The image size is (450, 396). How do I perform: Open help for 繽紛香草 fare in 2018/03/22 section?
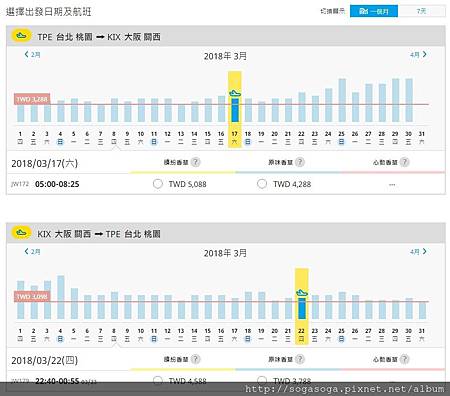(x=196, y=359)
